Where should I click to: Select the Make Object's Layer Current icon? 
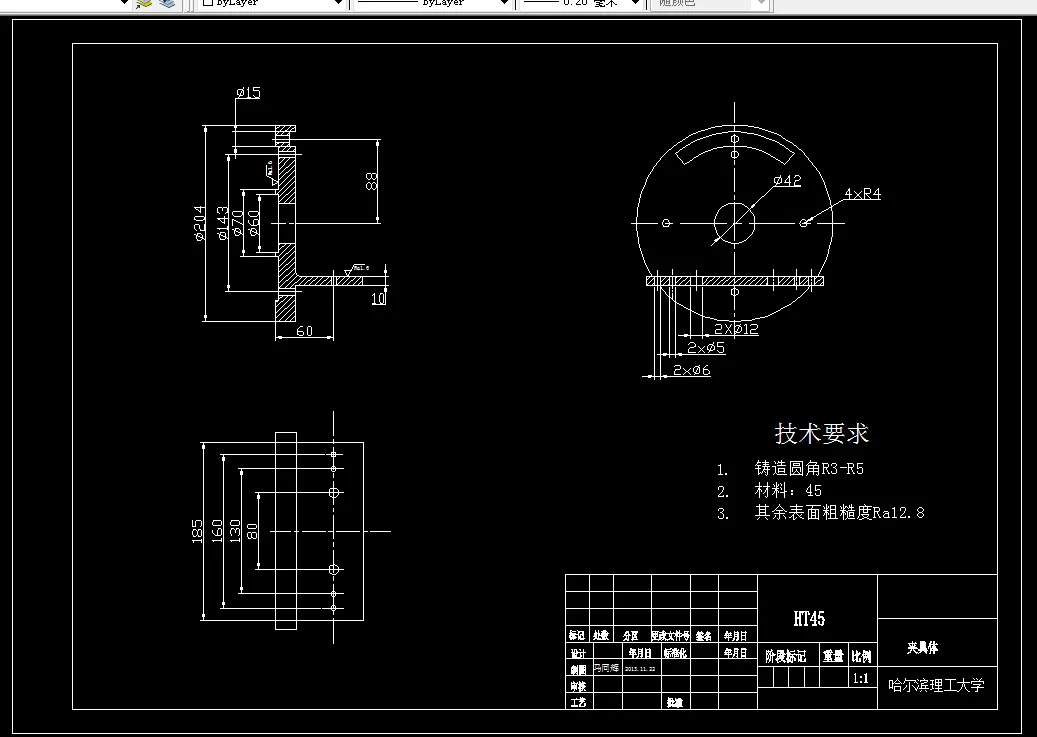143,4
